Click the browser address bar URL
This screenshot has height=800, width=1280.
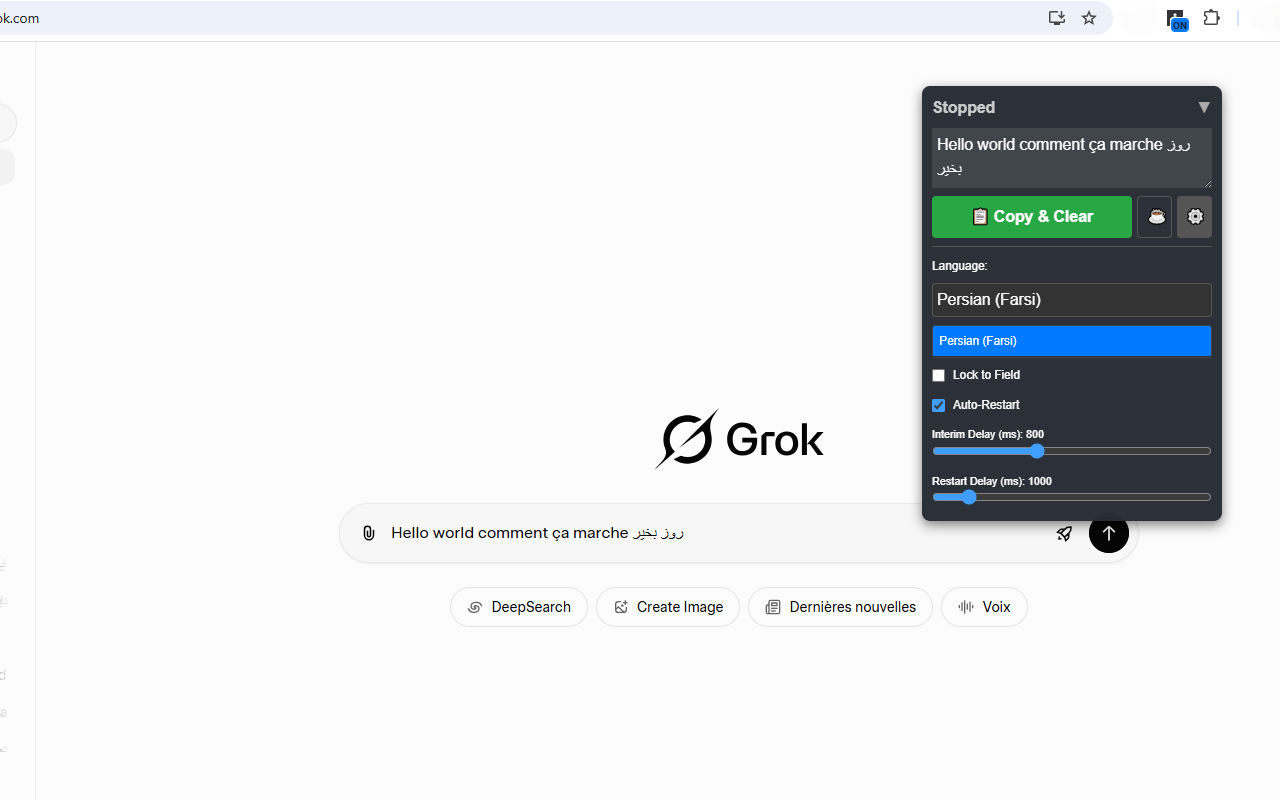(x=20, y=18)
